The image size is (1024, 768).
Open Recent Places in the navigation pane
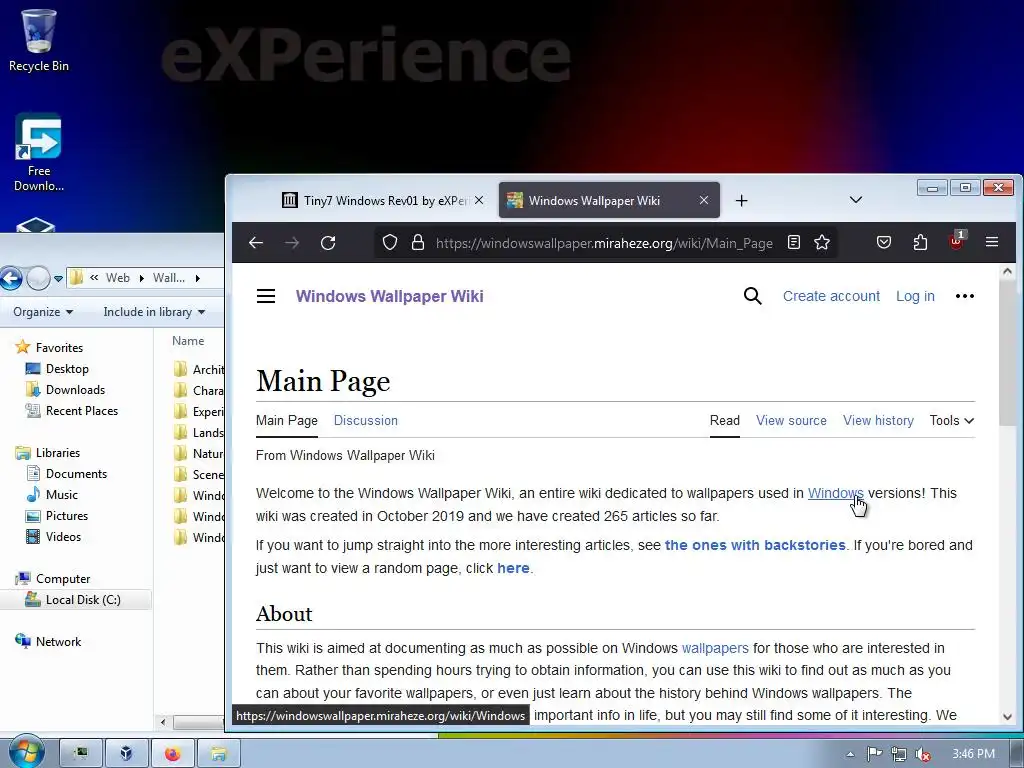coord(82,411)
